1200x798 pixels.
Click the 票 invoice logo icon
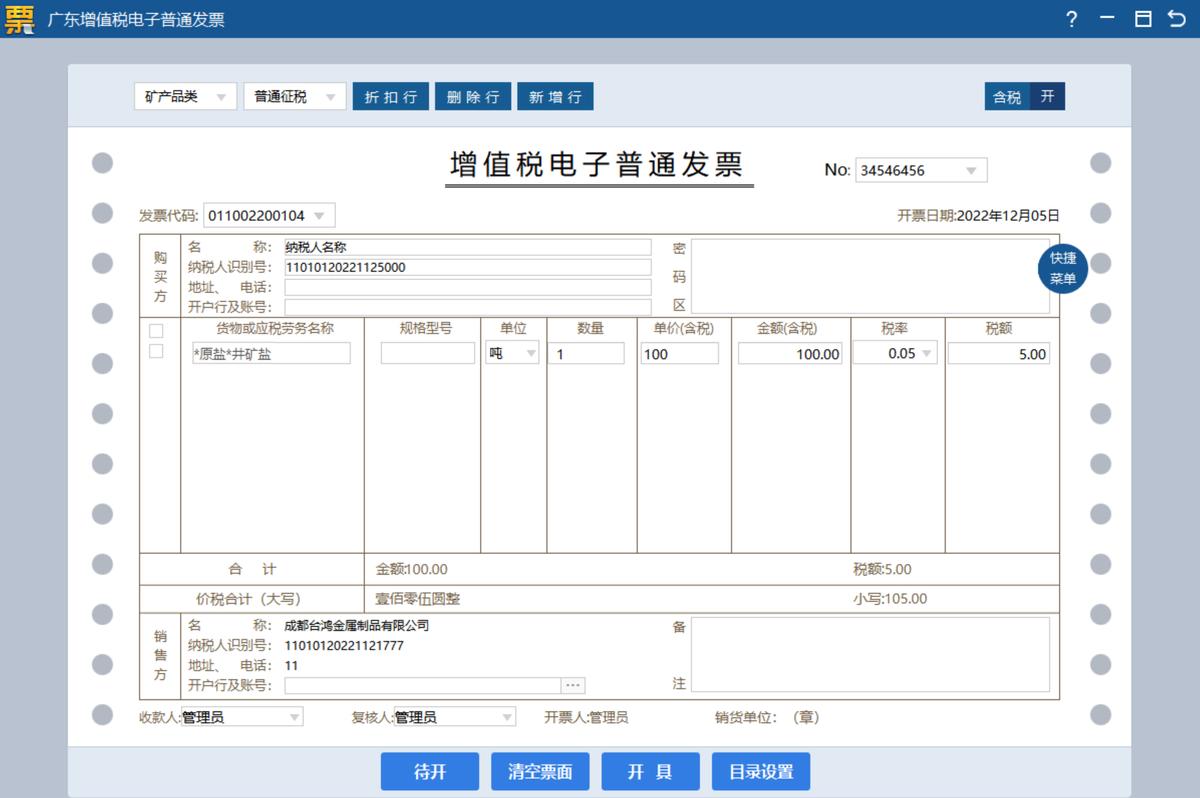point(19,19)
